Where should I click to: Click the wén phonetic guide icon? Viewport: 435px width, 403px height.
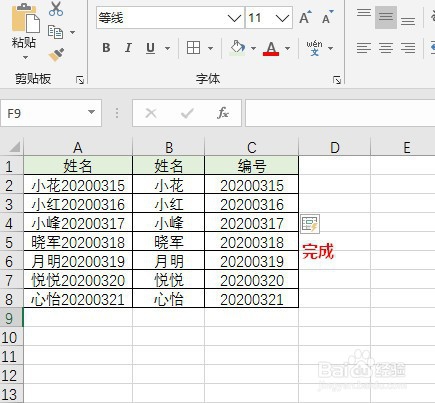(314, 48)
